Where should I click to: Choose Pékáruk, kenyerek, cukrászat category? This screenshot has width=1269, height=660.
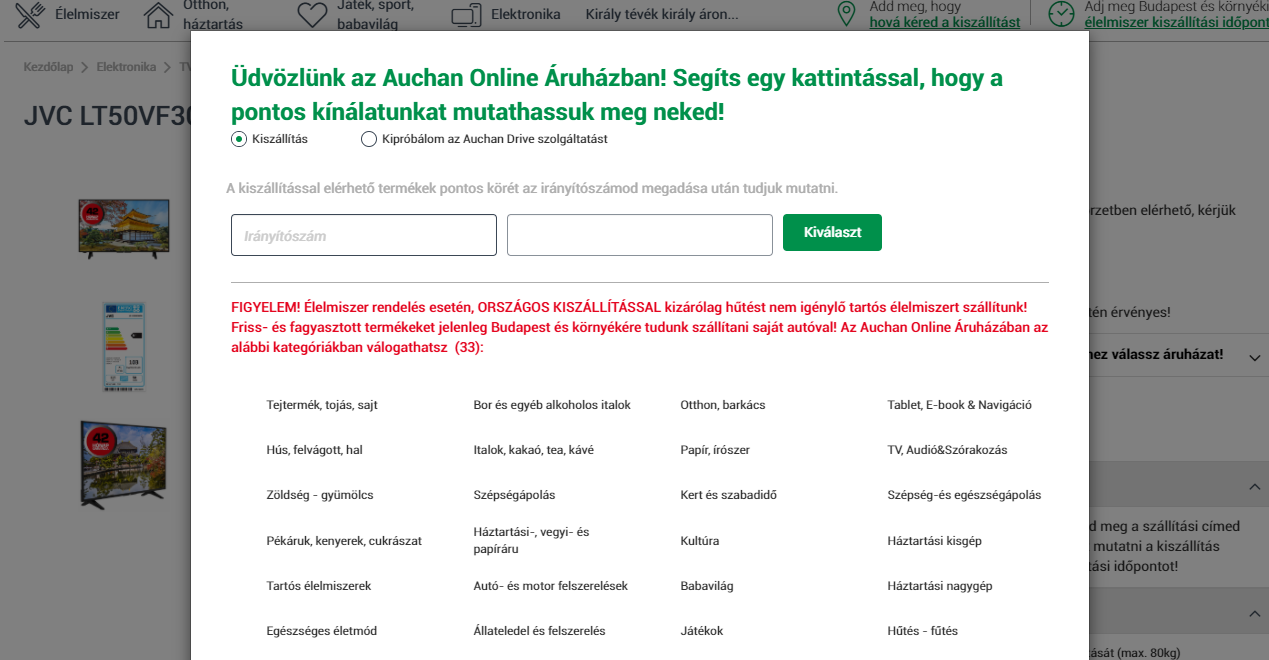pyautogui.click(x=344, y=541)
